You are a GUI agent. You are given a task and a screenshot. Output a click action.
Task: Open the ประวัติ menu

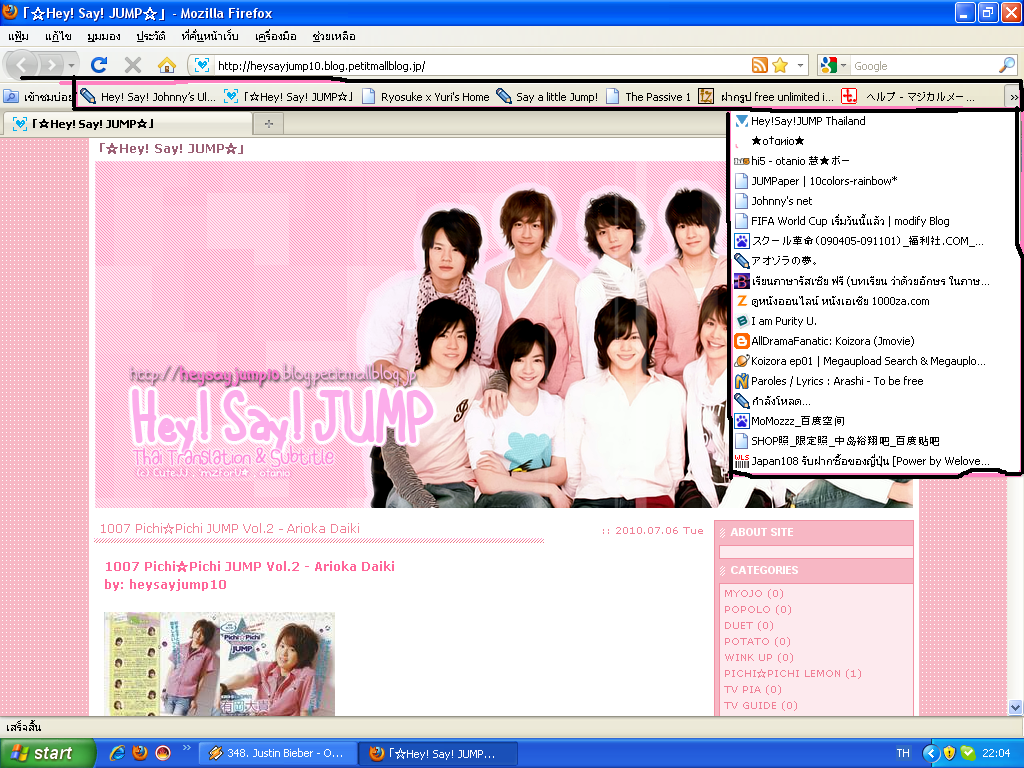(151, 36)
